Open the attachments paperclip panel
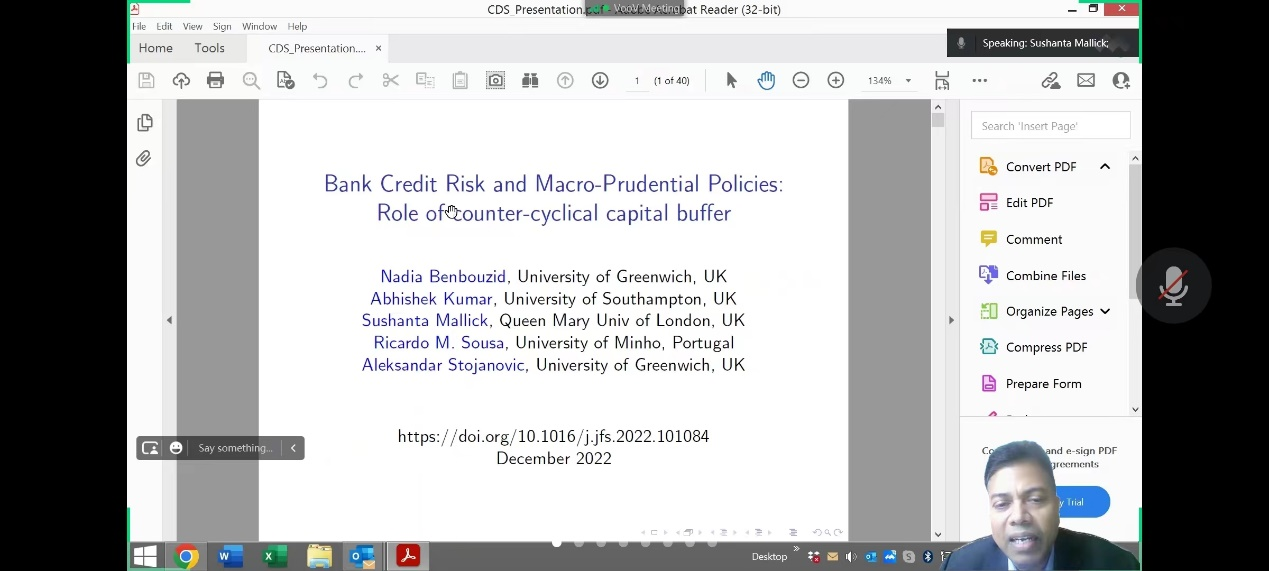This screenshot has width=1269, height=571. (145, 159)
